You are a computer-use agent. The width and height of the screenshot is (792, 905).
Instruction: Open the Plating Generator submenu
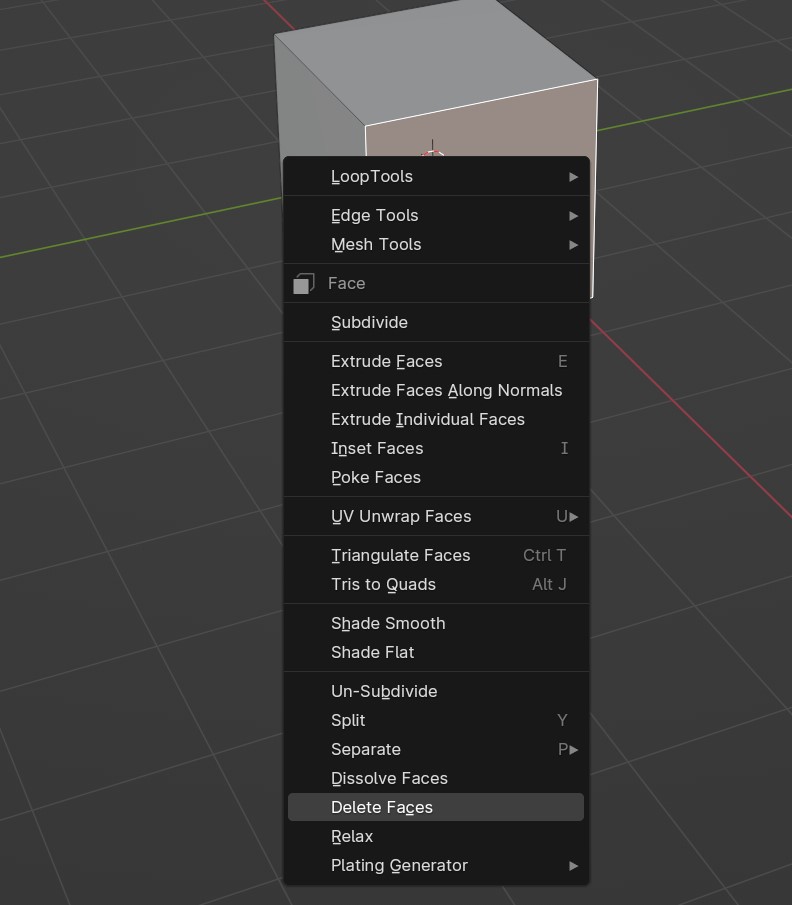[x=399, y=865]
